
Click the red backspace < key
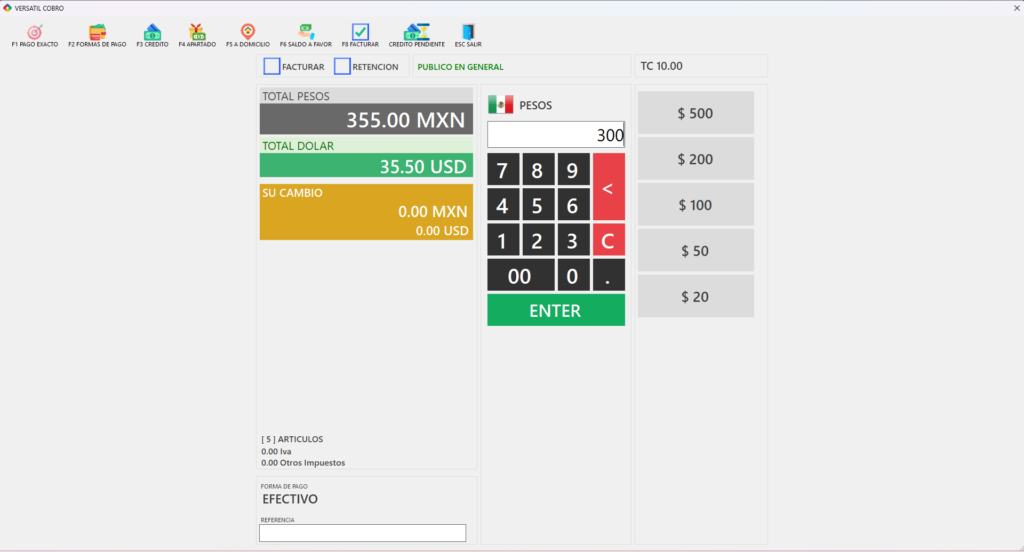[609, 187]
